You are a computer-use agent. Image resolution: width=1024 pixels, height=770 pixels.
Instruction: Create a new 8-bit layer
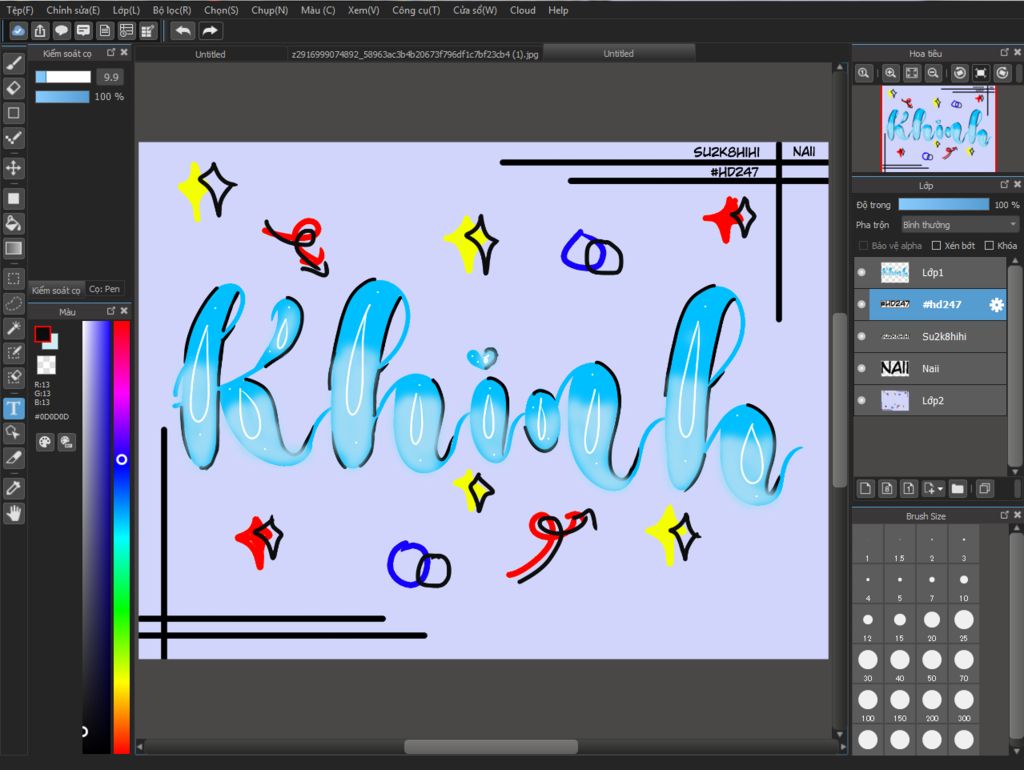coord(887,489)
